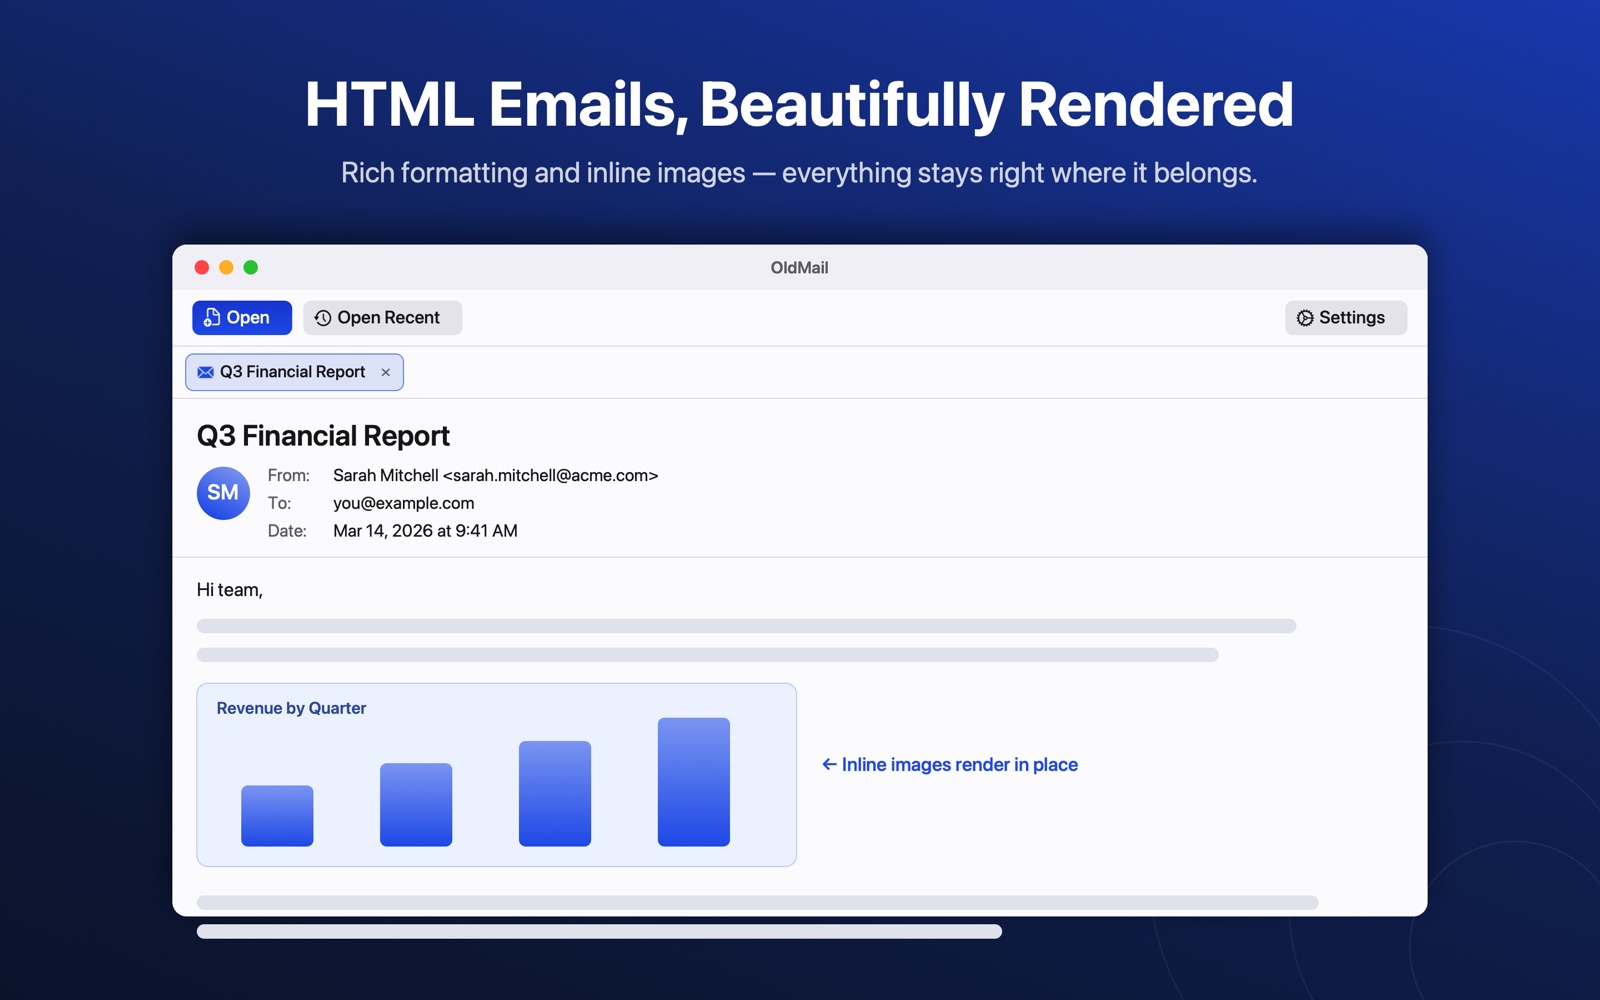This screenshot has width=1600, height=1000.
Task: Click the date Mar 14, 2026 at 9:41 AM
Action: [425, 531]
